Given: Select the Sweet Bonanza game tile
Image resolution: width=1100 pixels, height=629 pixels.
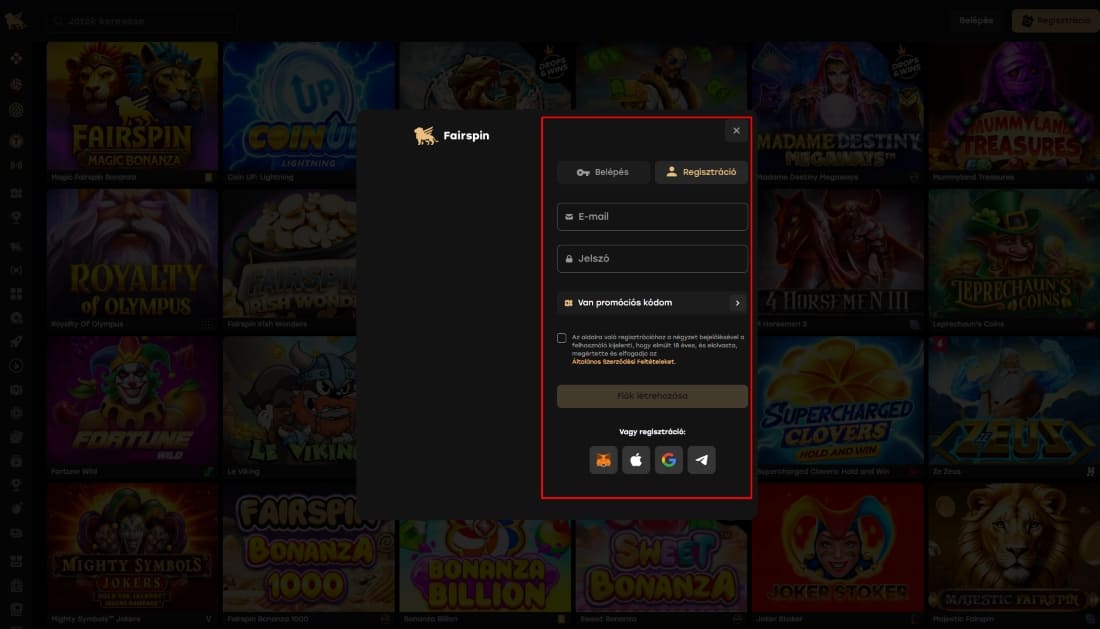Looking at the screenshot, I should pos(661,567).
